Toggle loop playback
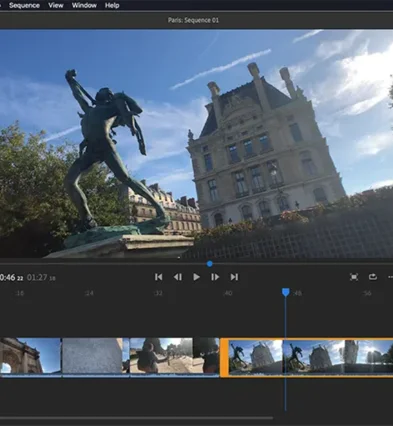The height and width of the screenshot is (426, 393). click(x=373, y=277)
